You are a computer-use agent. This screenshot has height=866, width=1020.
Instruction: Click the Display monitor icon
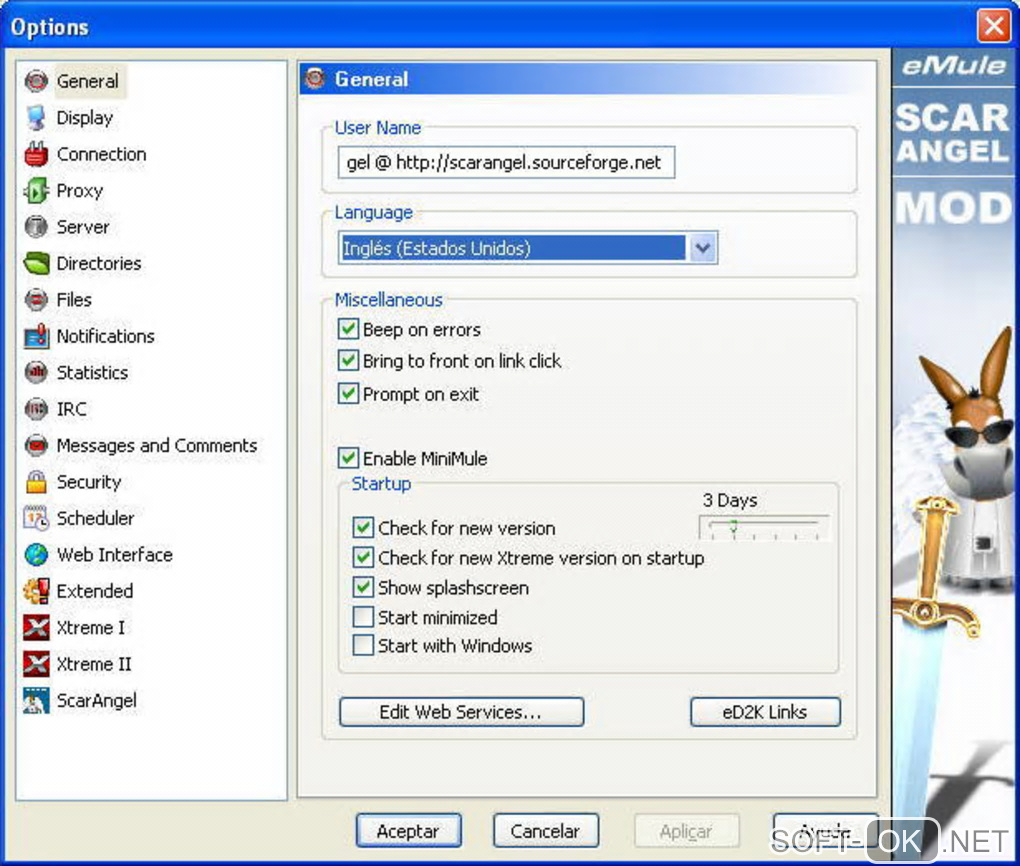(x=36, y=118)
